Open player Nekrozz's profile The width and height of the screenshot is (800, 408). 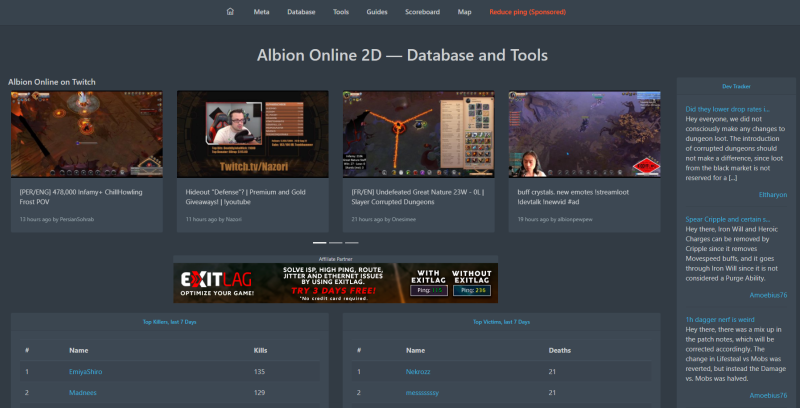(418, 372)
